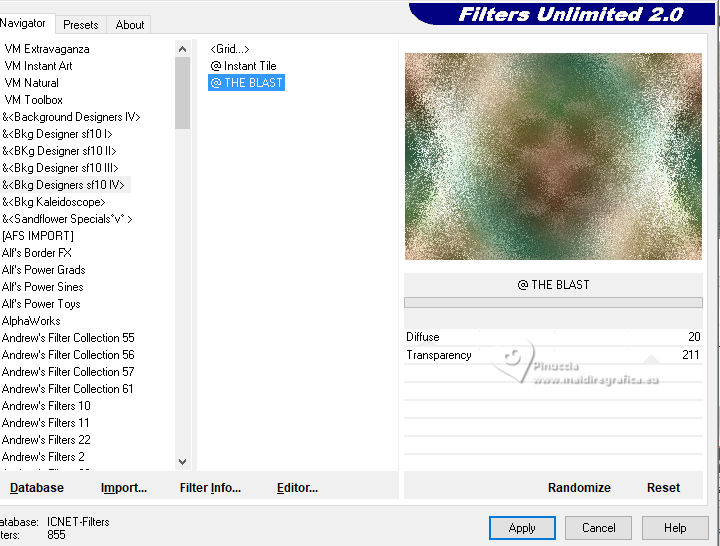The image size is (720, 546).
Task: Select Andrew's Filters 2 category
Action: tap(43, 457)
